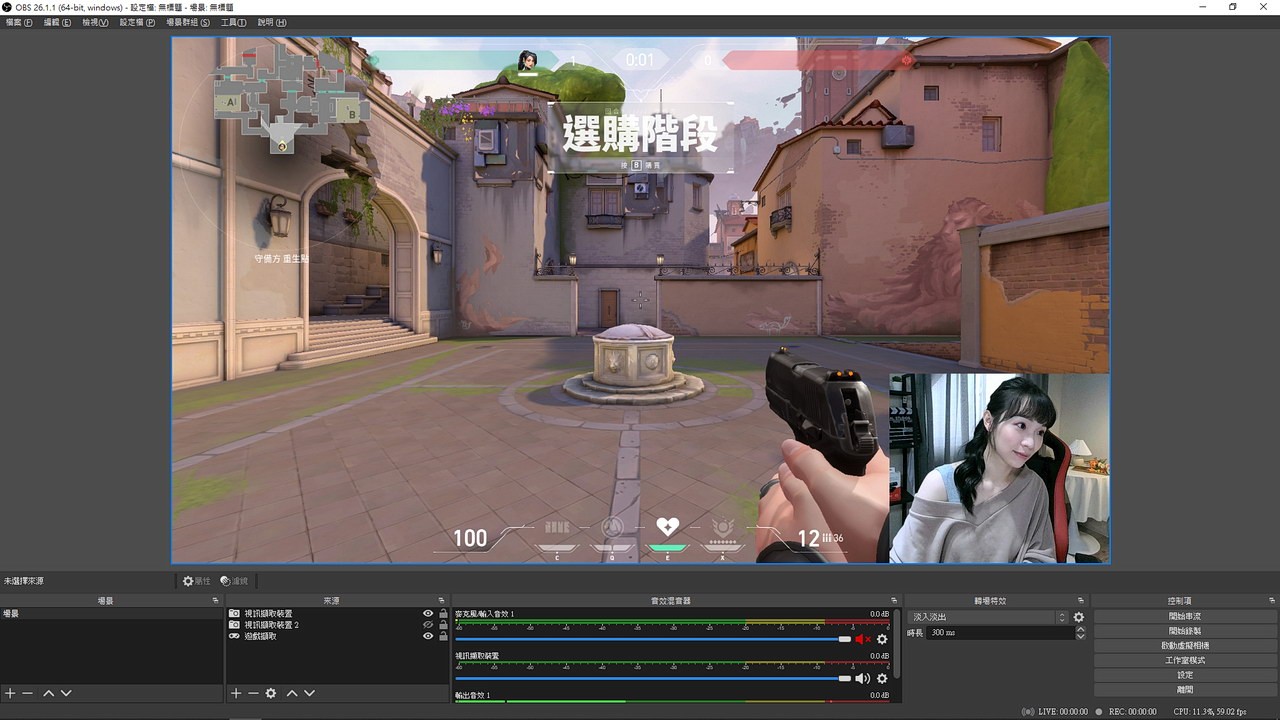Screen dimensions: 1280x720
Task: Click the CPU: 11.3%, 59.02 fps status text
Action: pos(1210,711)
